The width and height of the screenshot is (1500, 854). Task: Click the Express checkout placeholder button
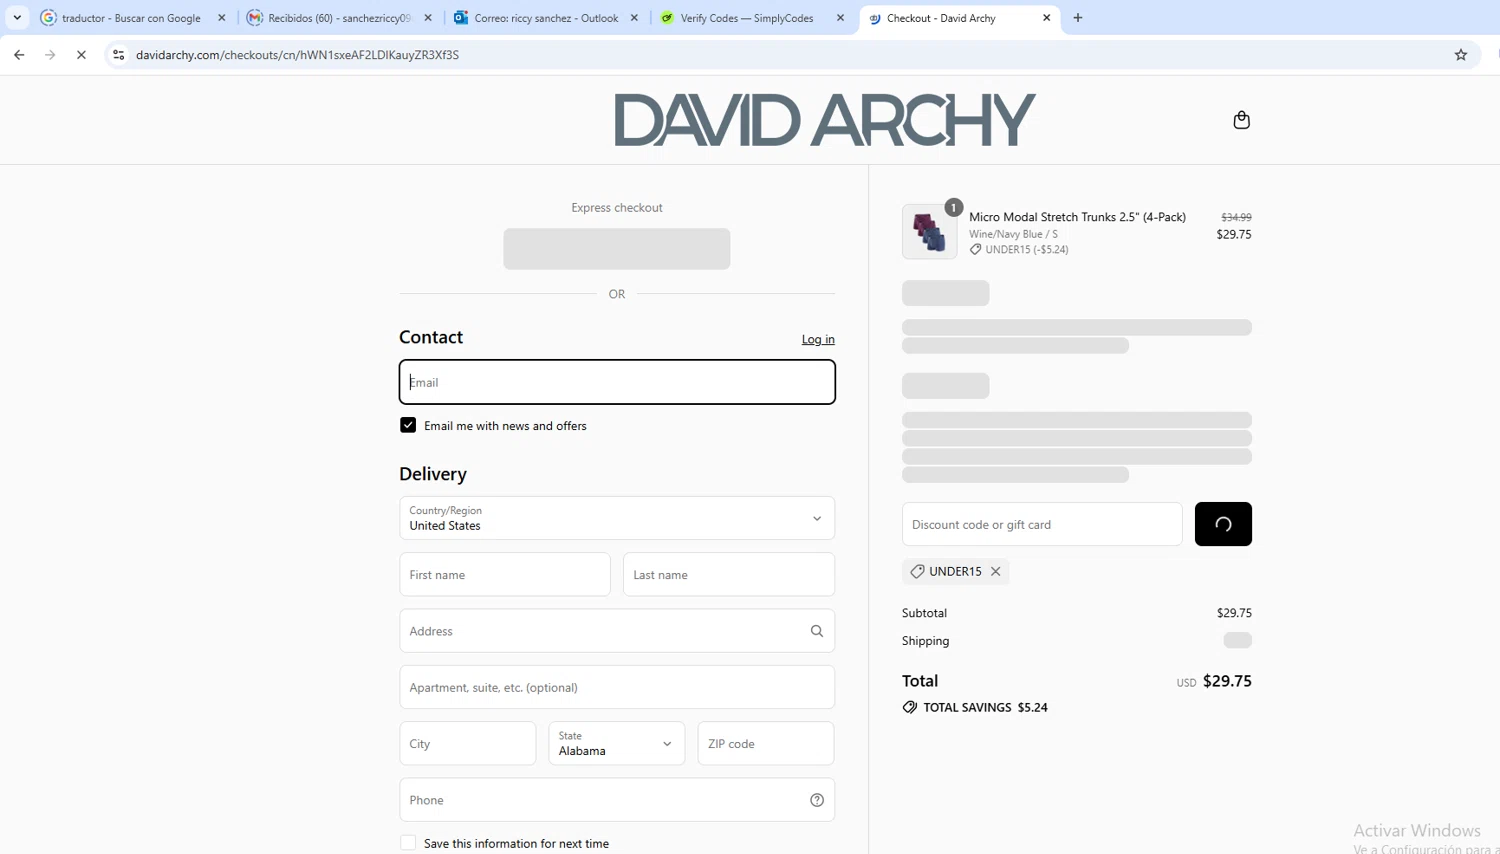click(617, 249)
